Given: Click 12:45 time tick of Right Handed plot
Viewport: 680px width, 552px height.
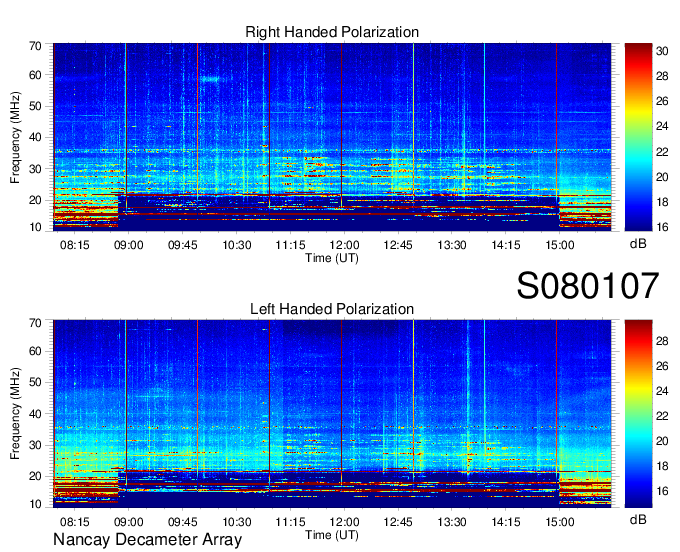Looking at the screenshot, I should pos(398,245).
